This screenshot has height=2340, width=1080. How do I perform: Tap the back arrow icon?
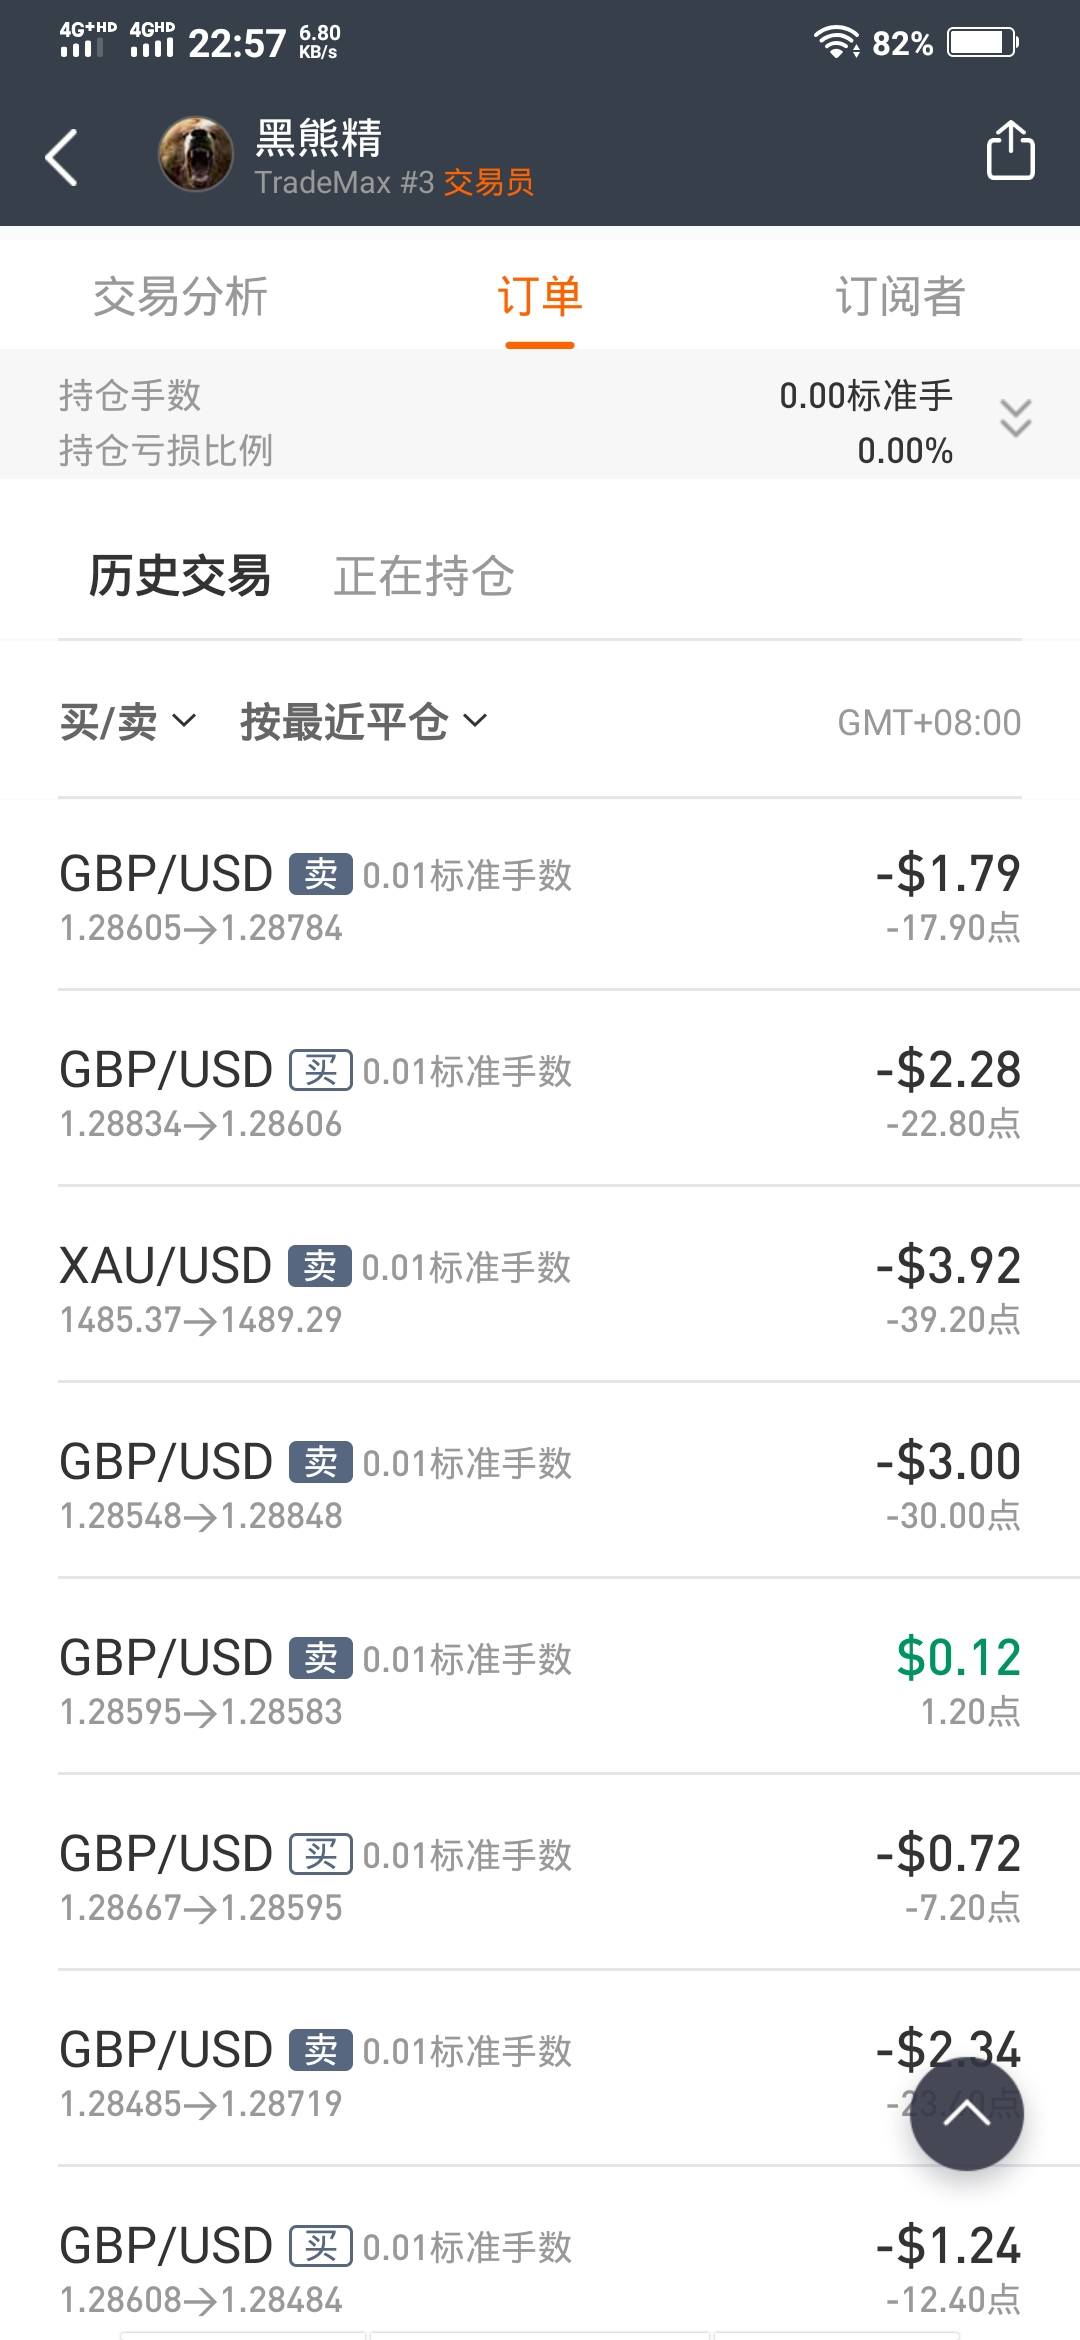(62, 157)
